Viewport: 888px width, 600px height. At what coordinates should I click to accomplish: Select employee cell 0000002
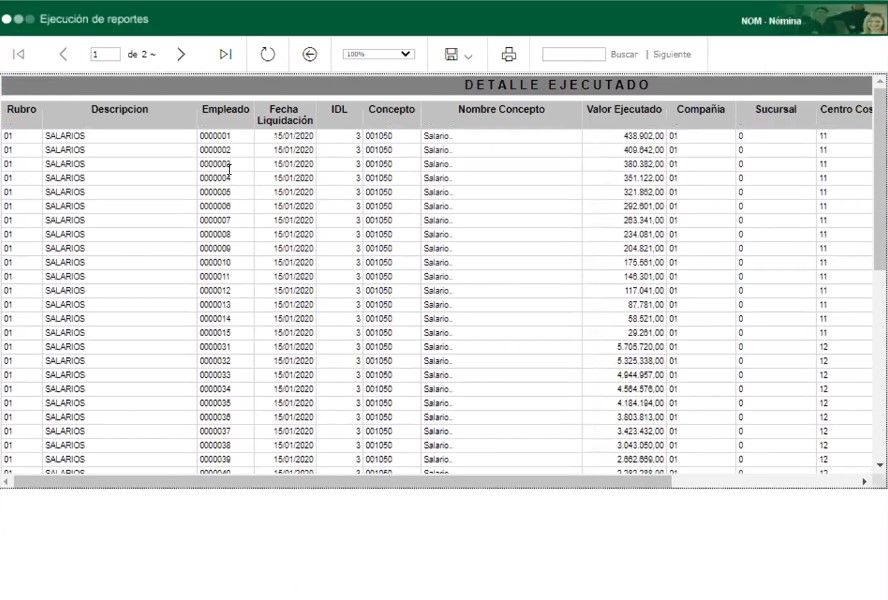coord(215,150)
